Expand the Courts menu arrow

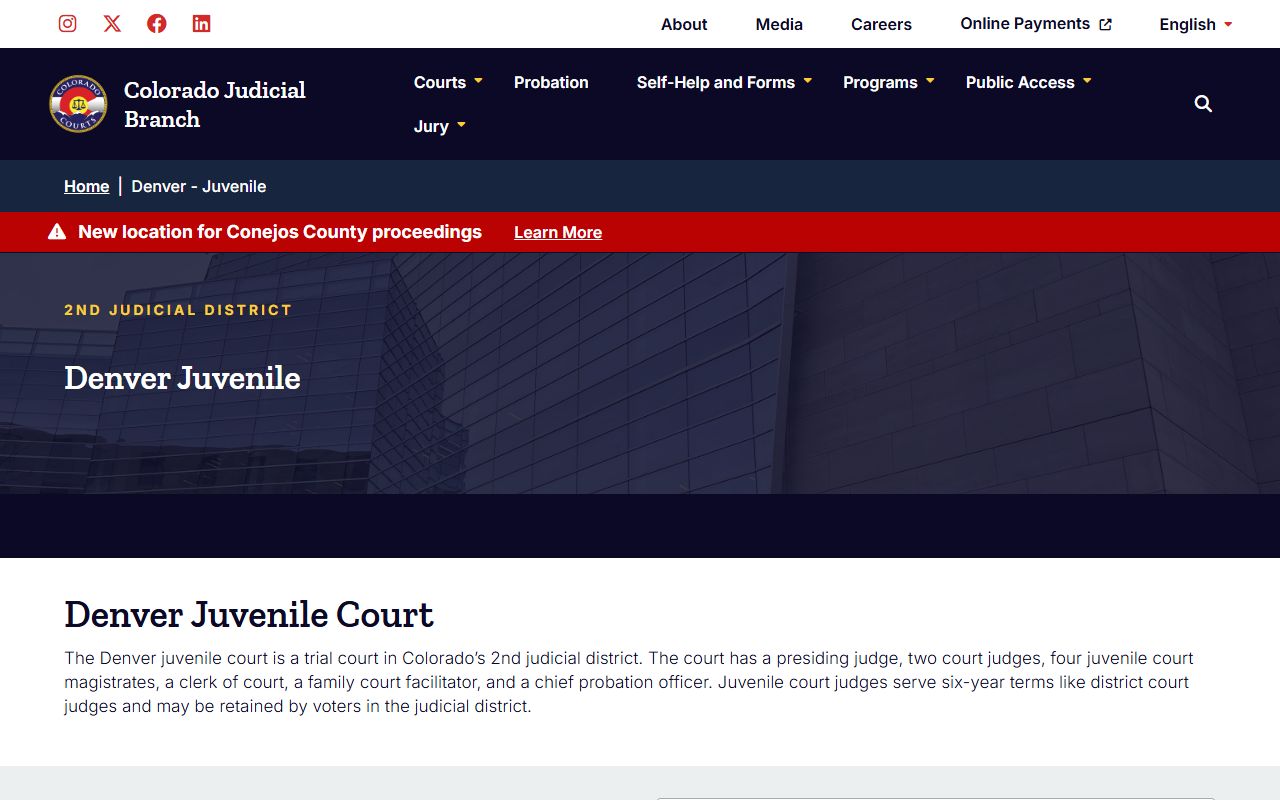(x=478, y=80)
